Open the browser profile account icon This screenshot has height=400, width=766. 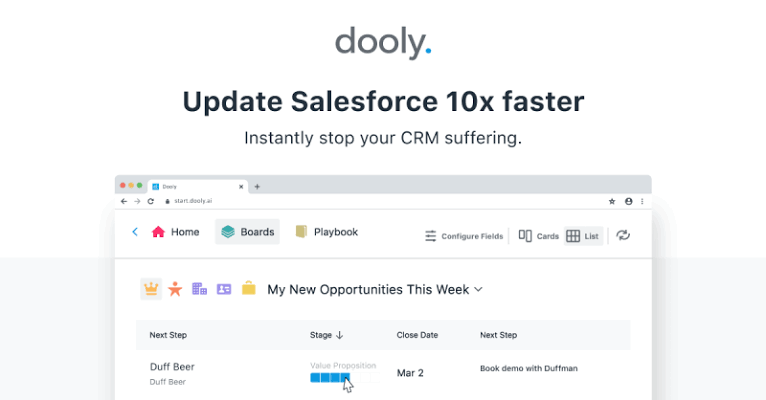[x=629, y=201]
